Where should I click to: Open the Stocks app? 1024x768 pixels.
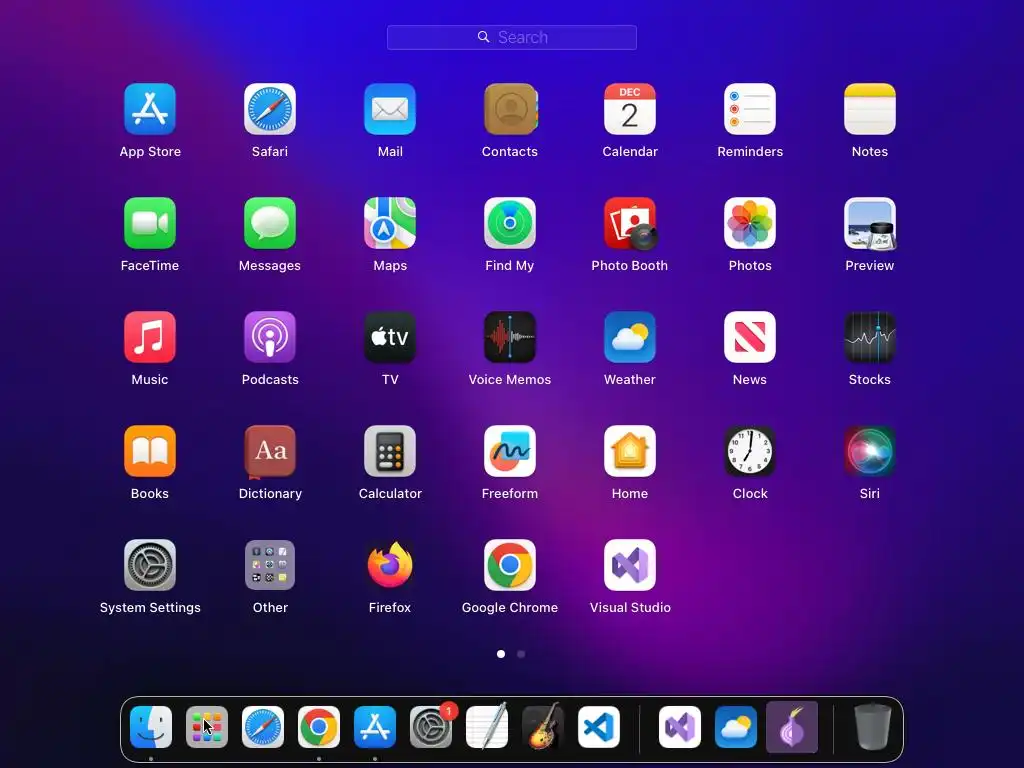(x=870, y=337)
